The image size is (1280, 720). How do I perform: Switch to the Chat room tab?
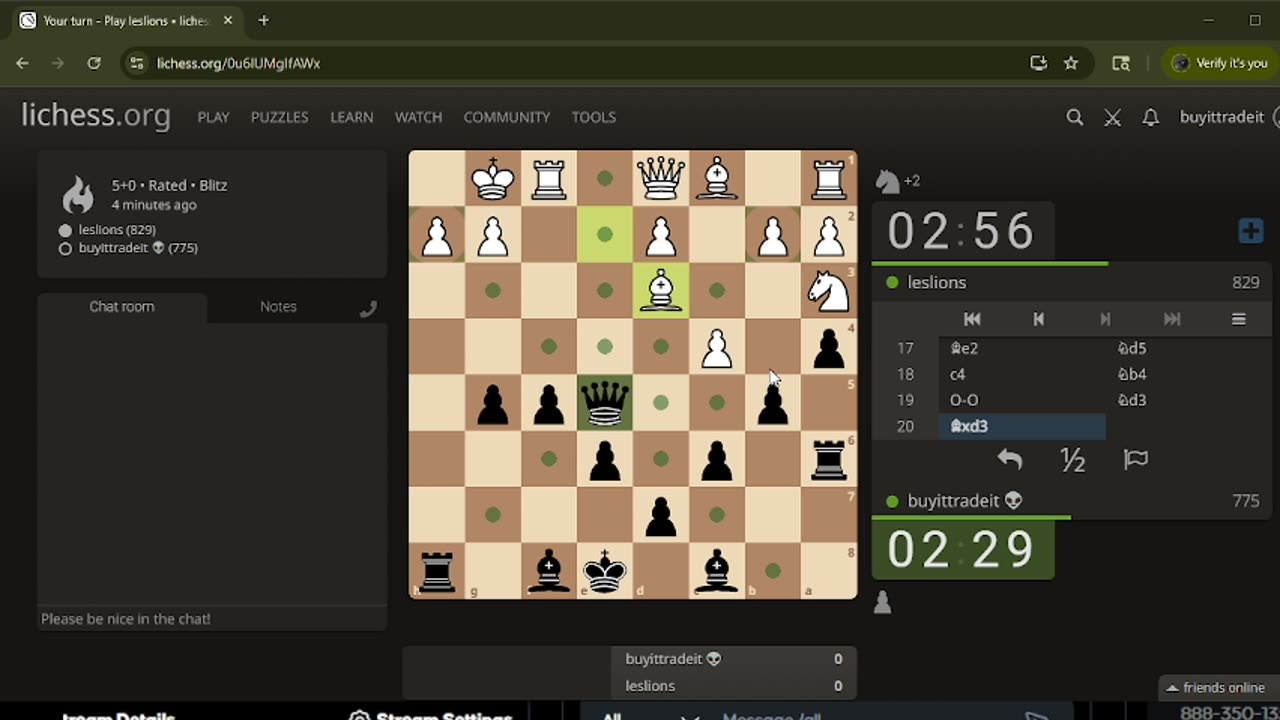click(x=122, y=307)
